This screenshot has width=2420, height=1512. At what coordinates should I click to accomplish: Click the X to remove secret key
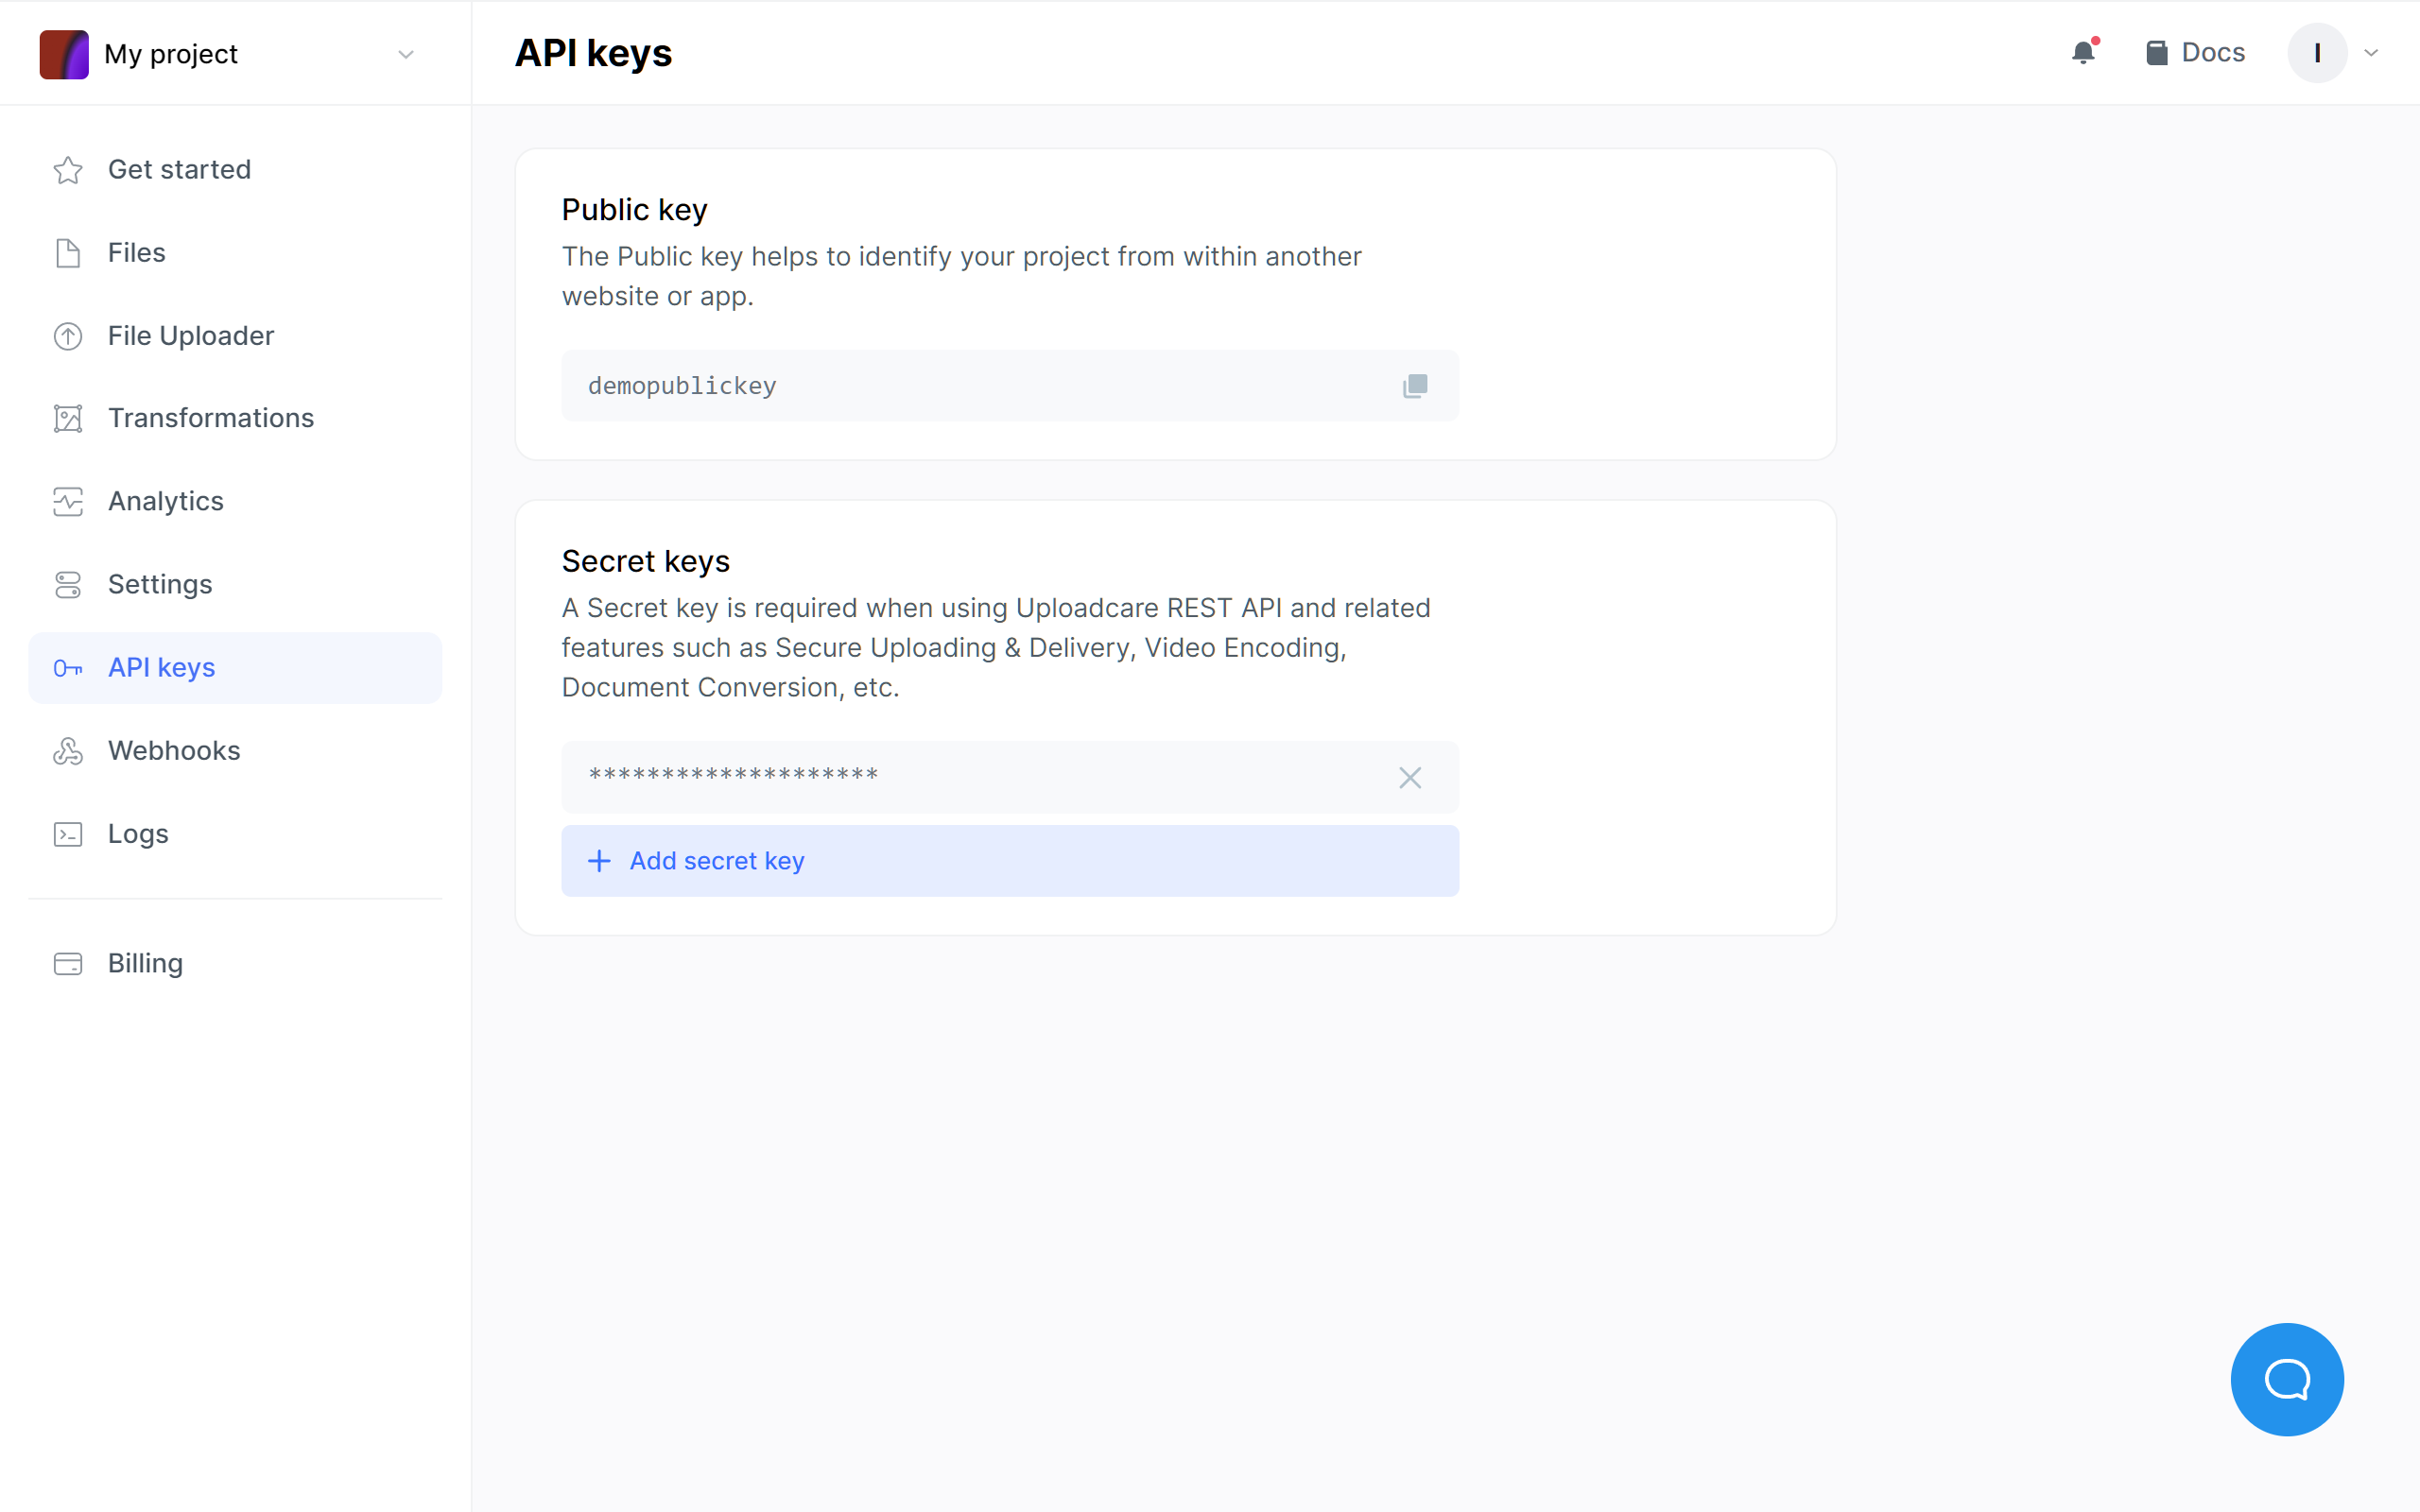(x=1409, y=777)
